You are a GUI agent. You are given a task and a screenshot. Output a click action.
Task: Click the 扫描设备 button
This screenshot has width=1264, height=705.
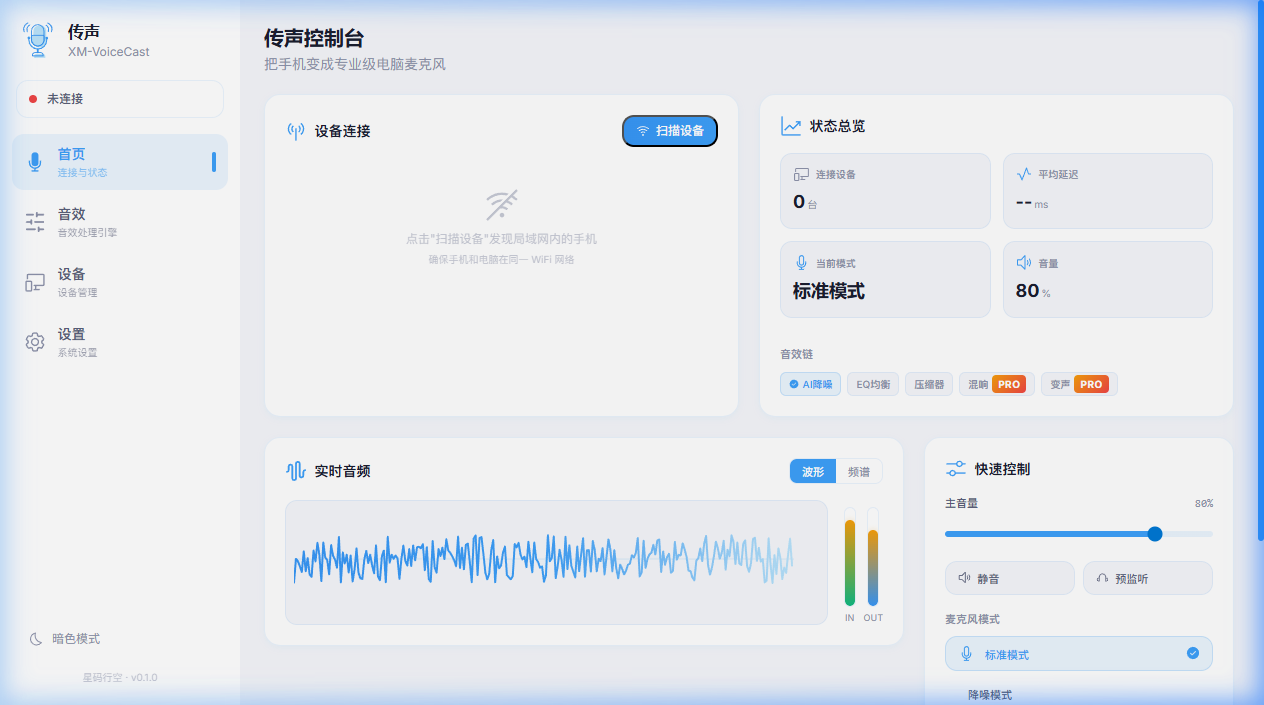(670, 131)
